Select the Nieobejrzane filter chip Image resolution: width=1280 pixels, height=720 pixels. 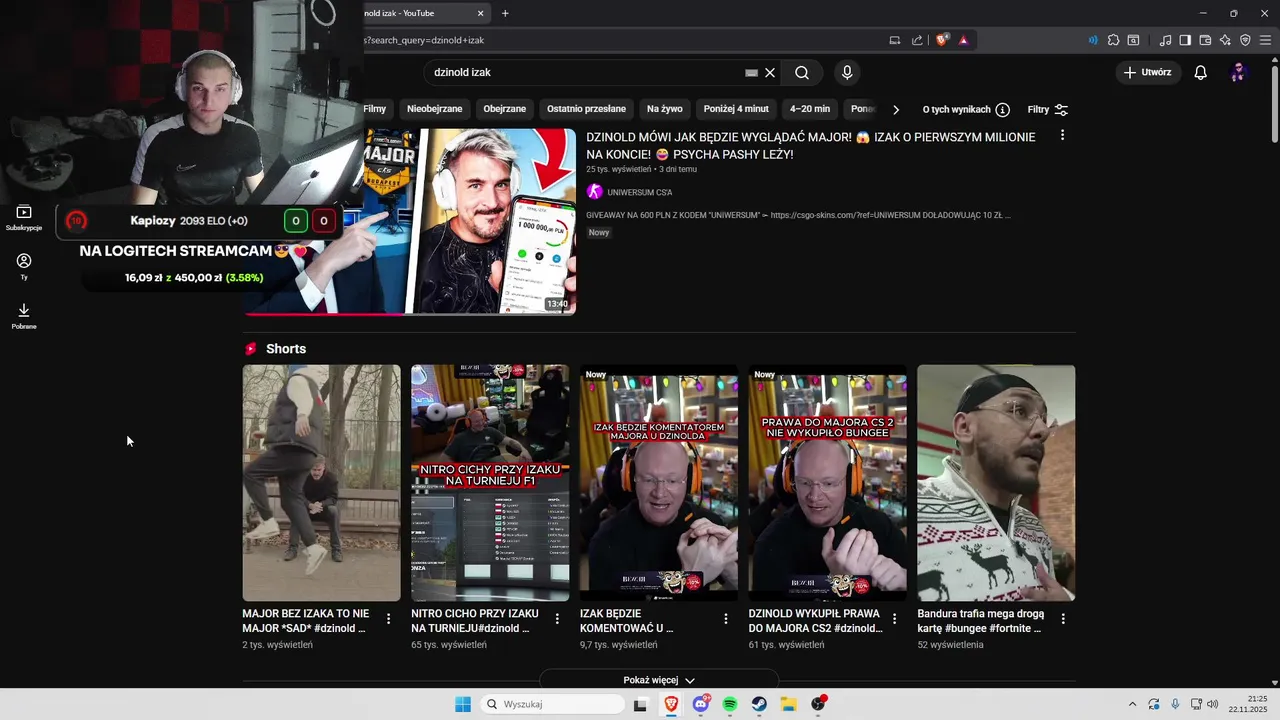(x=435, y=109)
